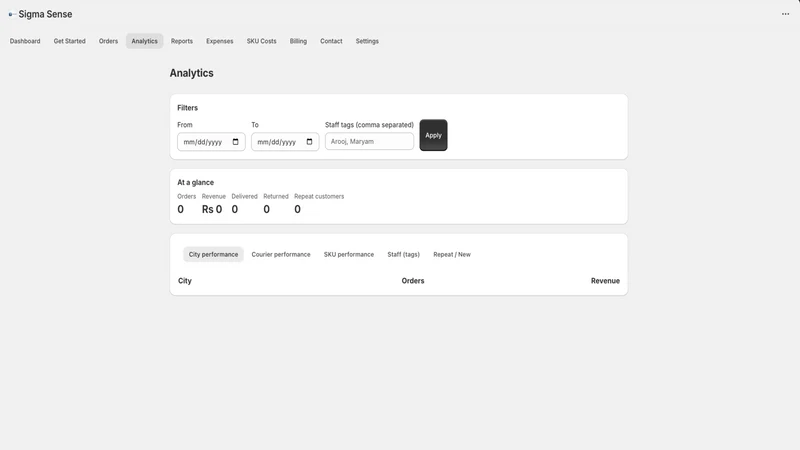Open the Reports section
The image size is (800, 450).
coord(182,41)
